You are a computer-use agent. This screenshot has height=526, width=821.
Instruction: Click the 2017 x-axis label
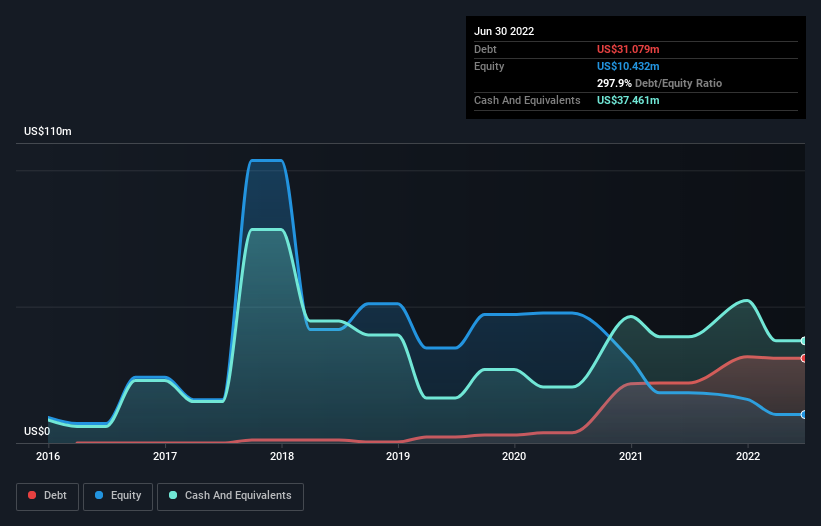[165, 456]
